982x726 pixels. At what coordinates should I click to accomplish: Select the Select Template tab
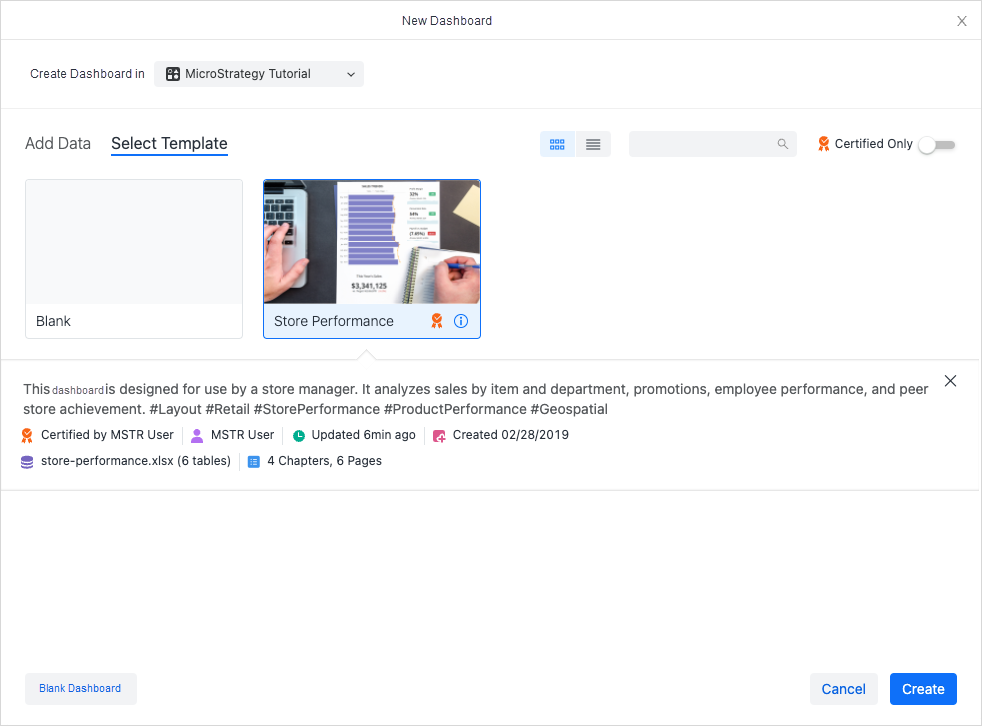coord(169,143)
